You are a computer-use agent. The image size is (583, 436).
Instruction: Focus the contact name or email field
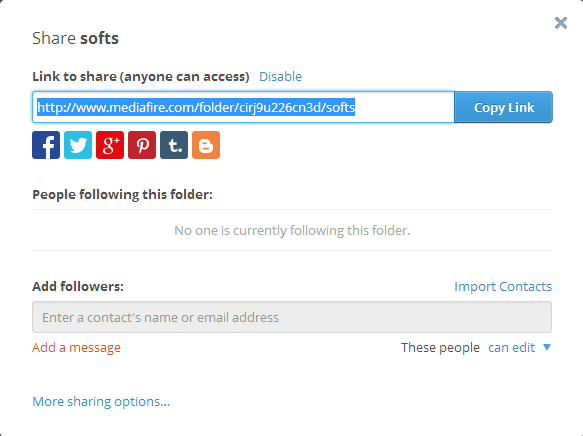coord(292,317)
